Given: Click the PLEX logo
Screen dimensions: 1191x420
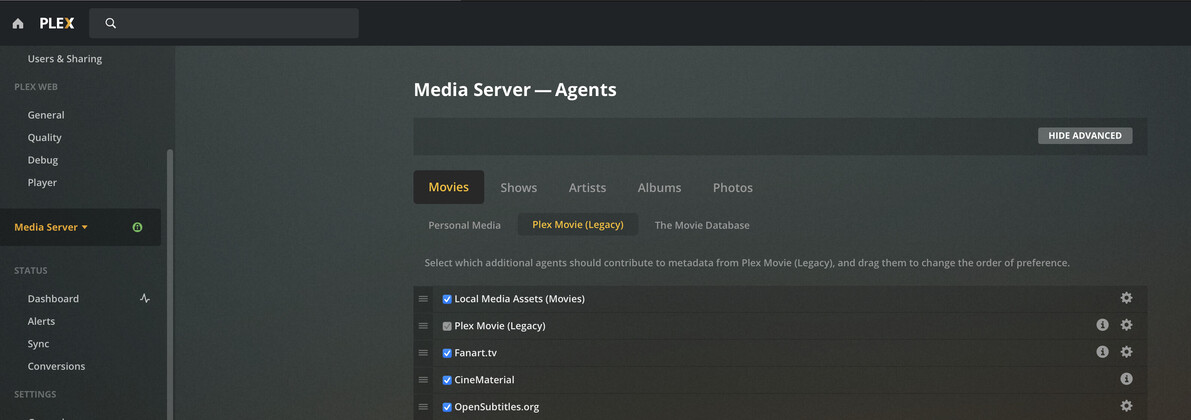Looking at the screenshot, I should tap(57, 24).
